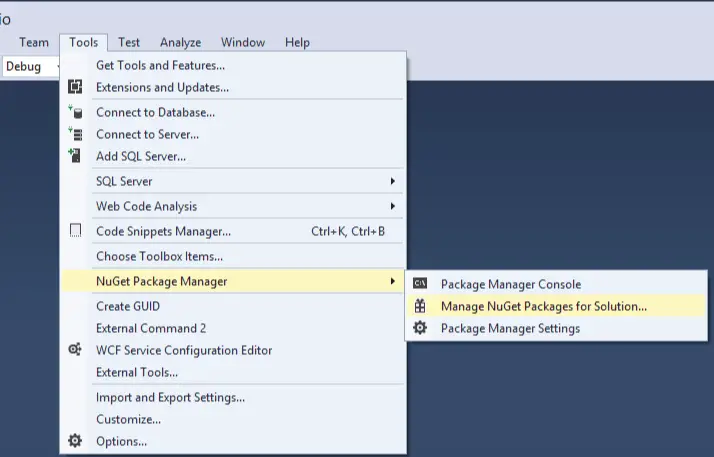This screenshot has height=457, width=714.
Task: Select Get Tools and Features
Action: coord(233,65)
